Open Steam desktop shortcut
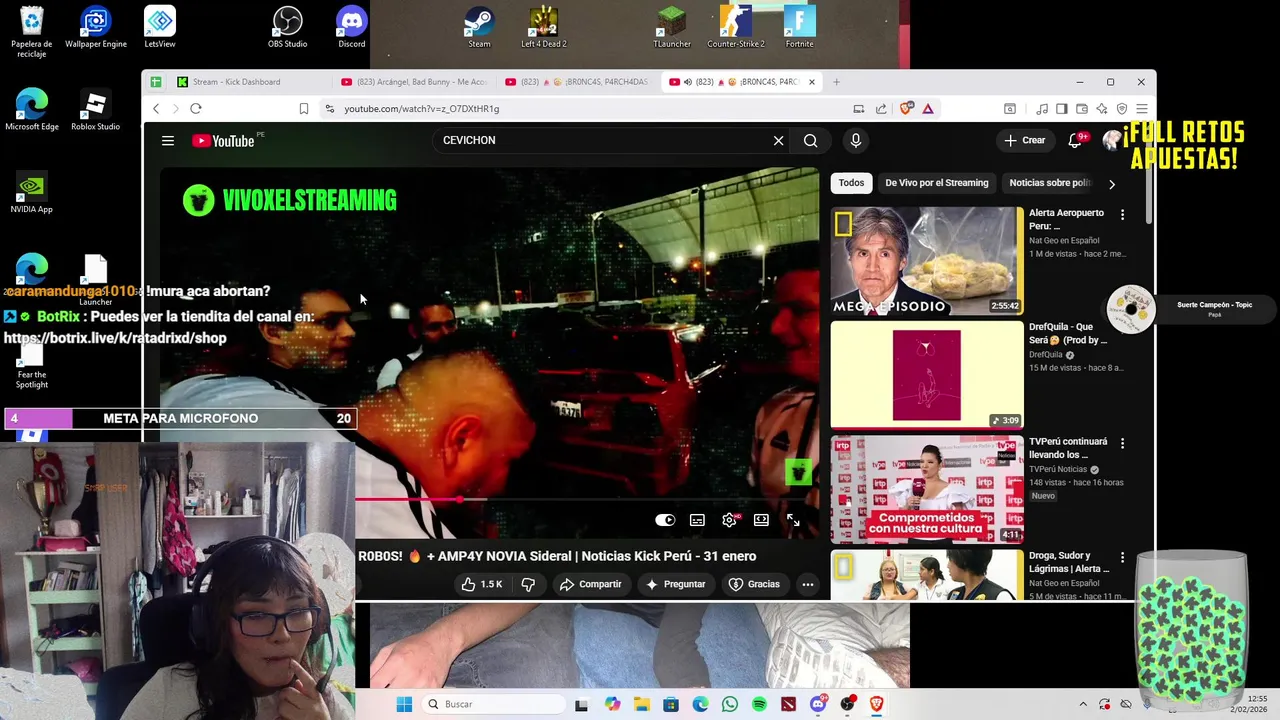This screenshot has width=1280, height=720. click(x=479, y=28)
